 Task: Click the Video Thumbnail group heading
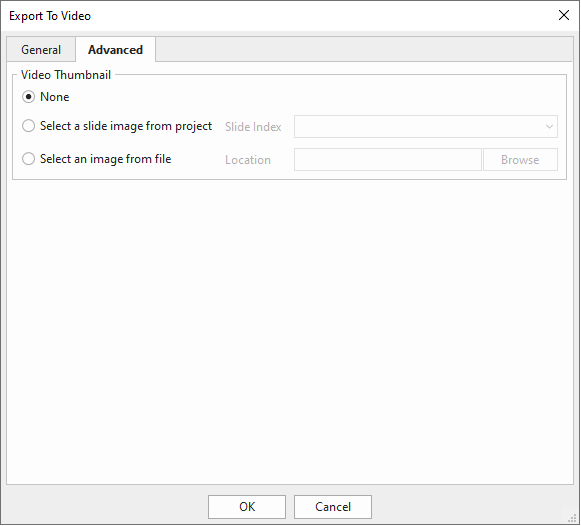[x=66, y=75]
